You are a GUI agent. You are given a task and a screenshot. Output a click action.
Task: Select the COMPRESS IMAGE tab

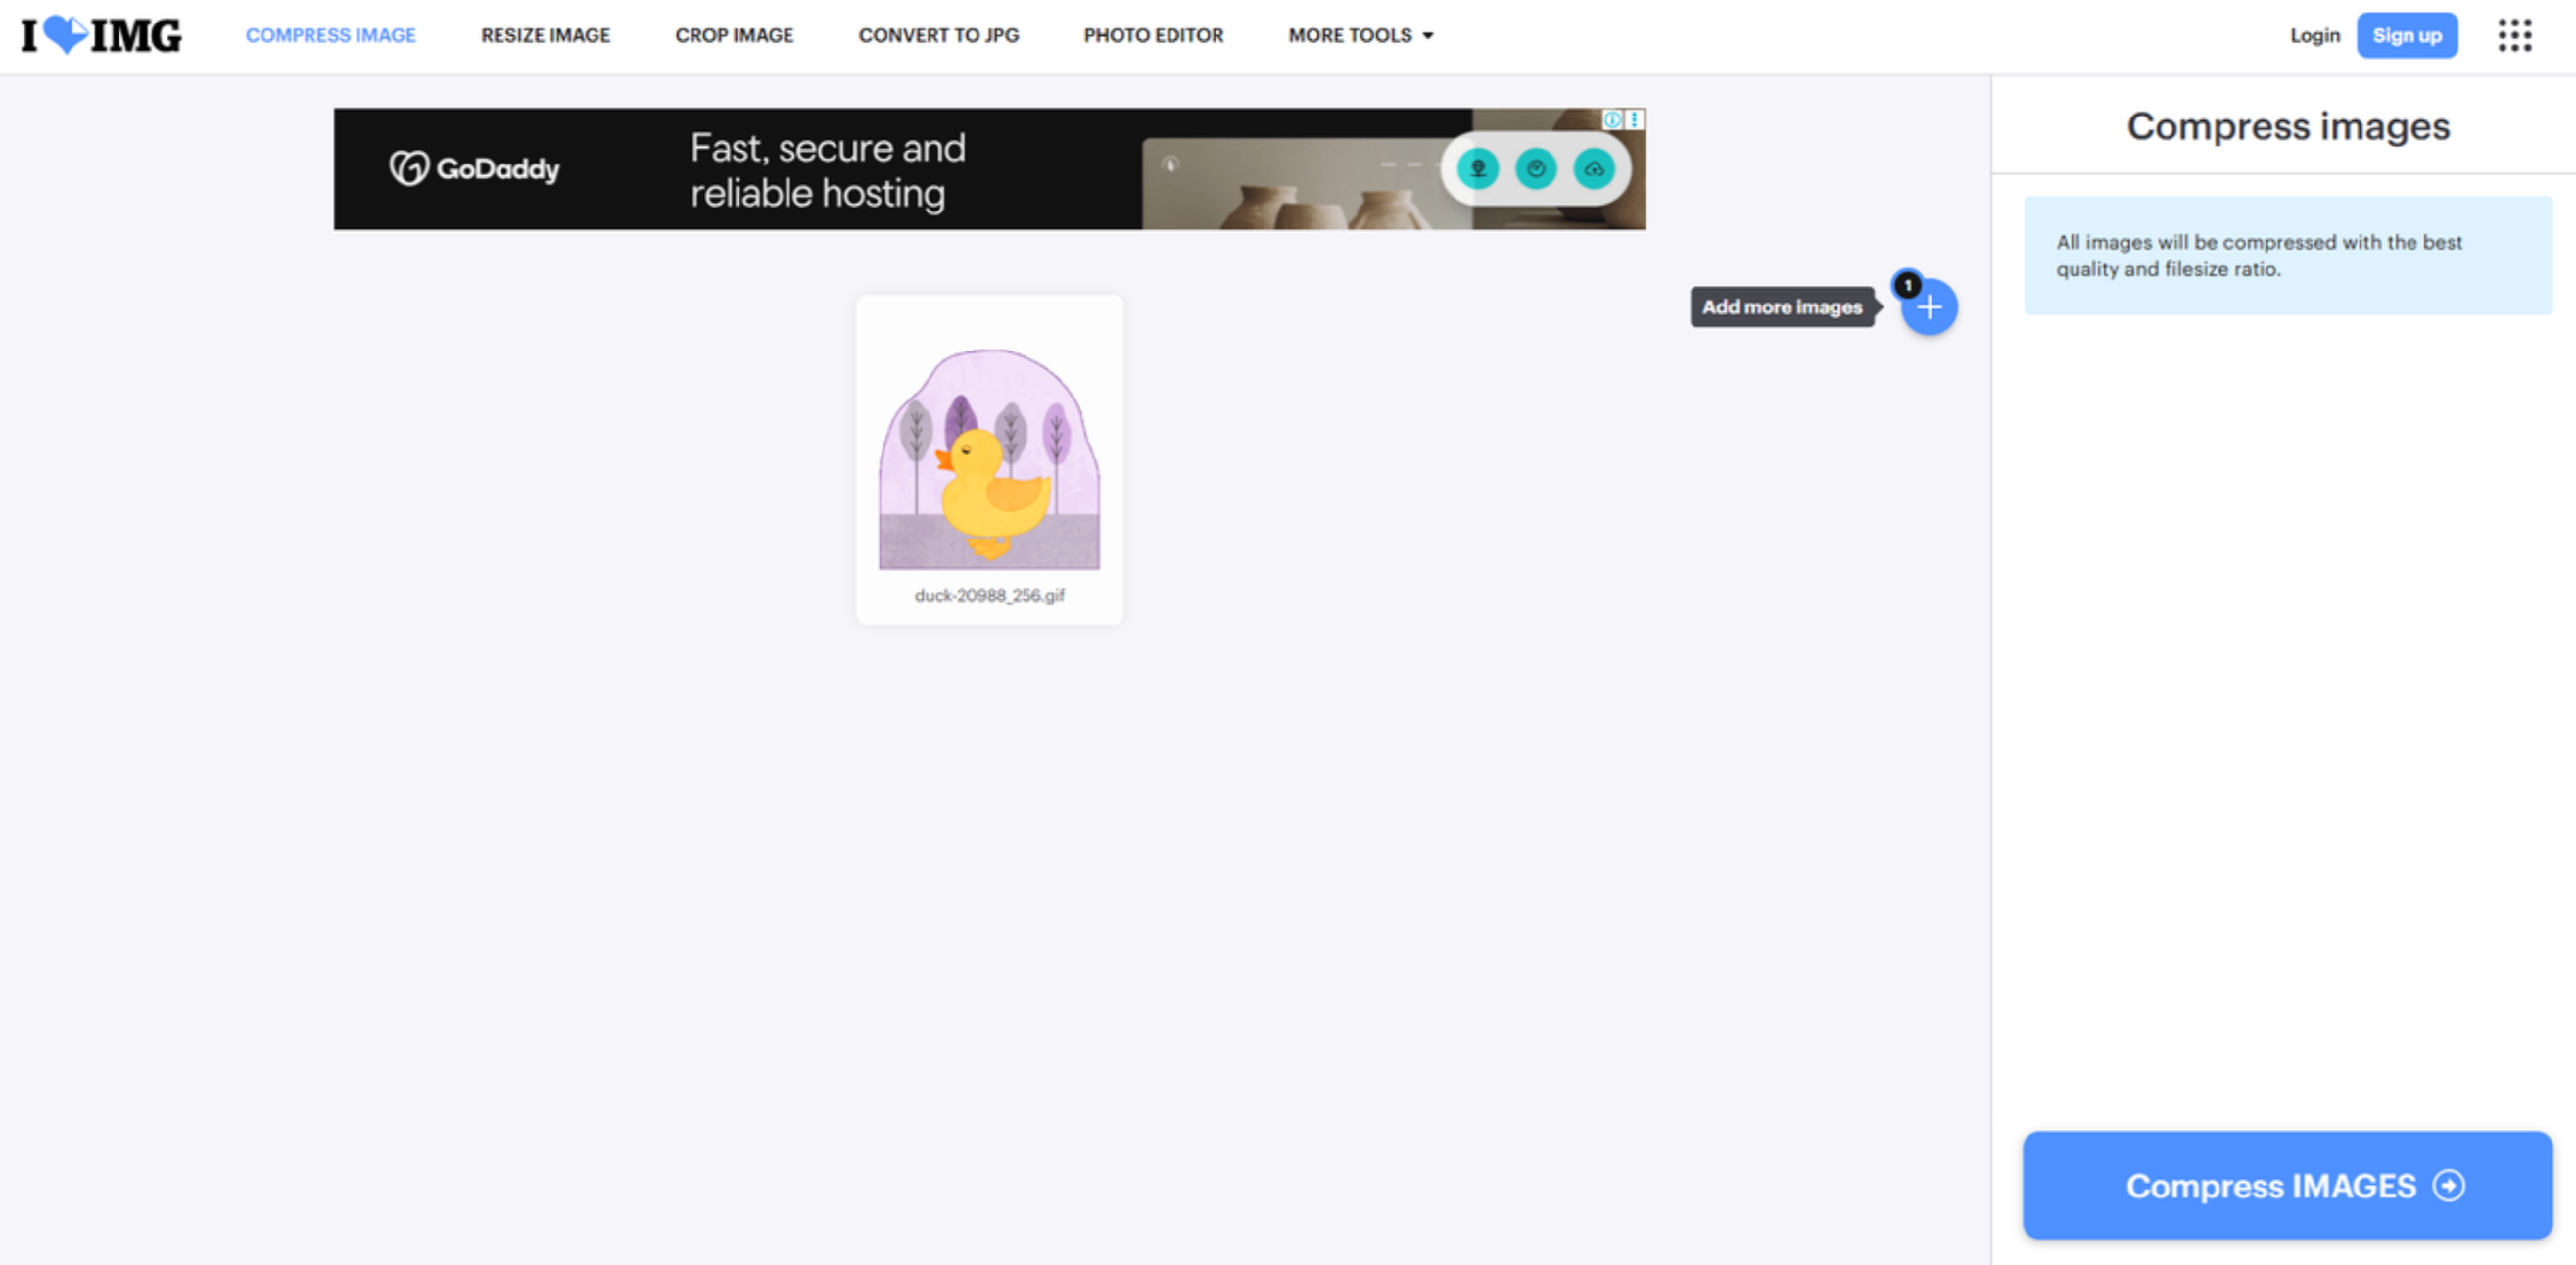point(330,35)
